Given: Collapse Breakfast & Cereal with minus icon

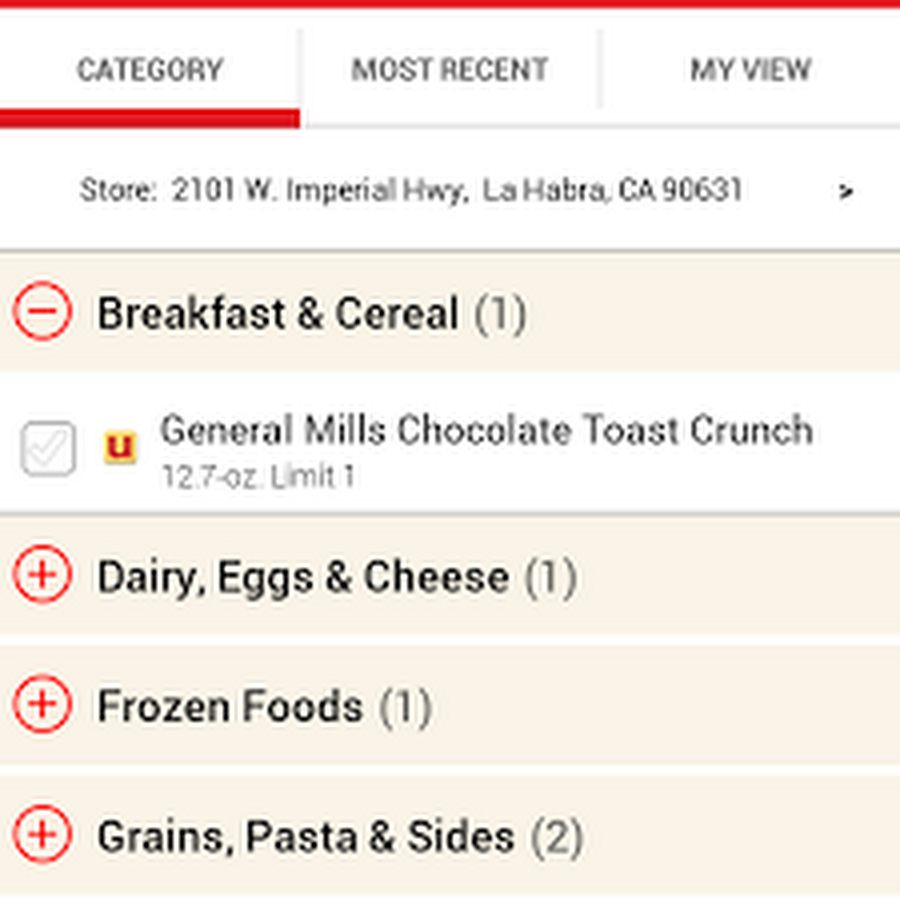Looking at the screenshot, I should click(42, 312).
